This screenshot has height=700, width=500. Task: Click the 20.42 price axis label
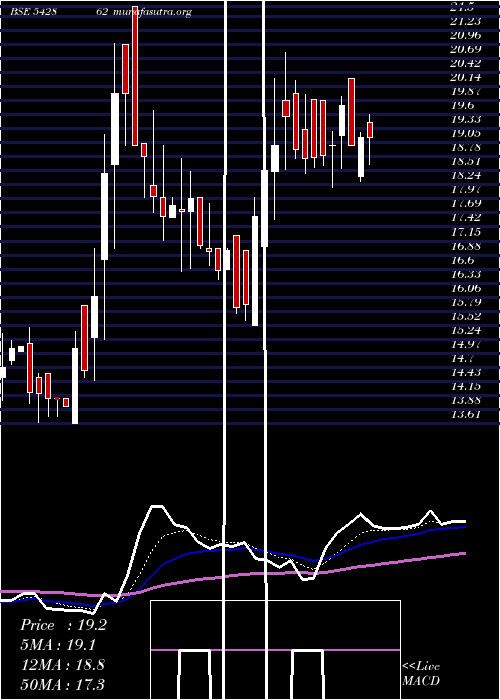tap(466, 63)
